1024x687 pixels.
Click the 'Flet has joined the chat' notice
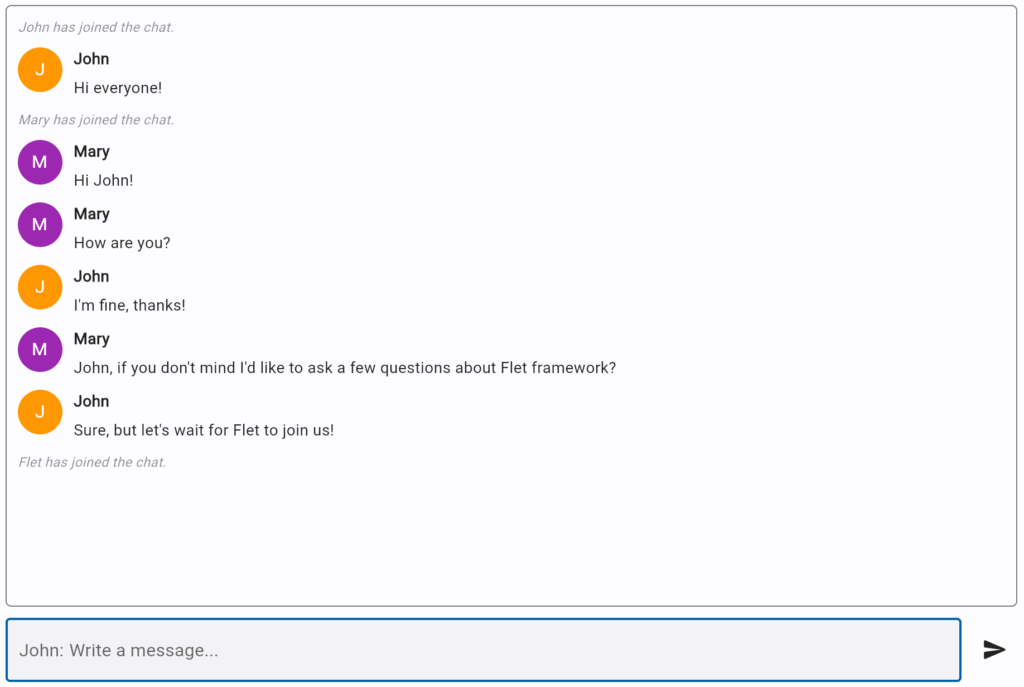pyautogui.click(x=92, y=462)
